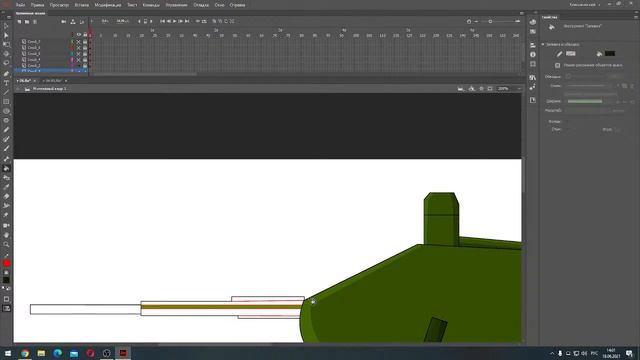This screenshot has width=640, height=360.
Task: Select the Oval tool
Action: [x=6, y=111]
